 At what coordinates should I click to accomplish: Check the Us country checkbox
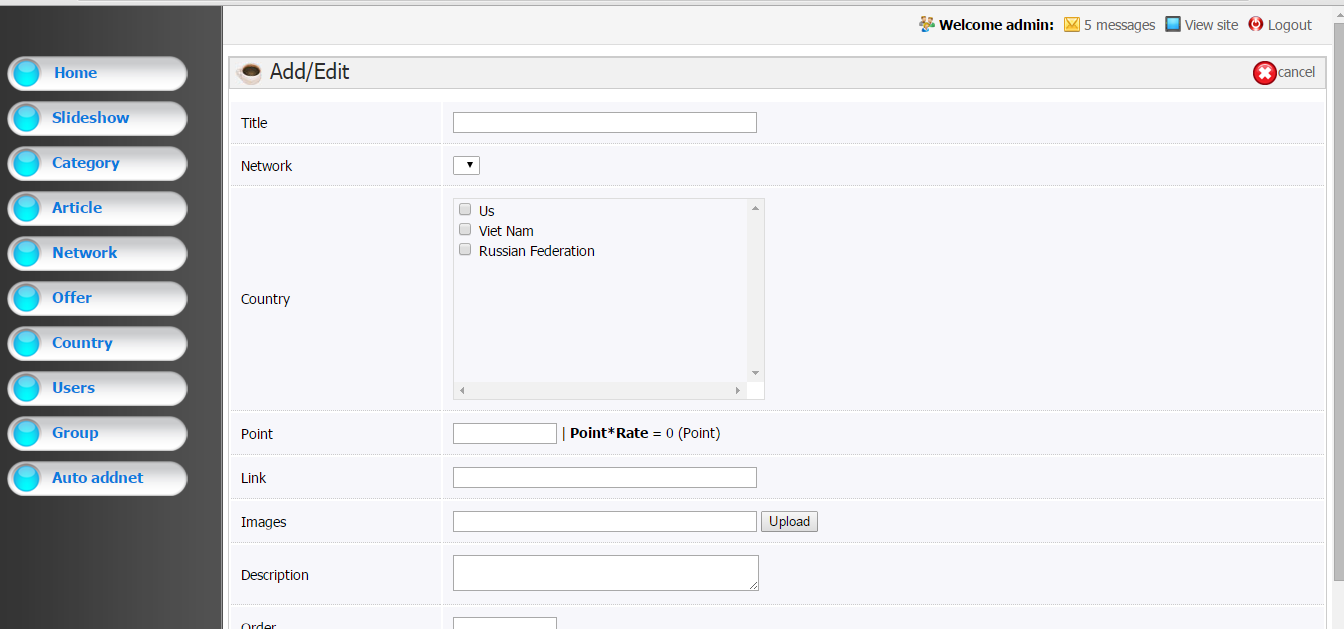[465, 210]
